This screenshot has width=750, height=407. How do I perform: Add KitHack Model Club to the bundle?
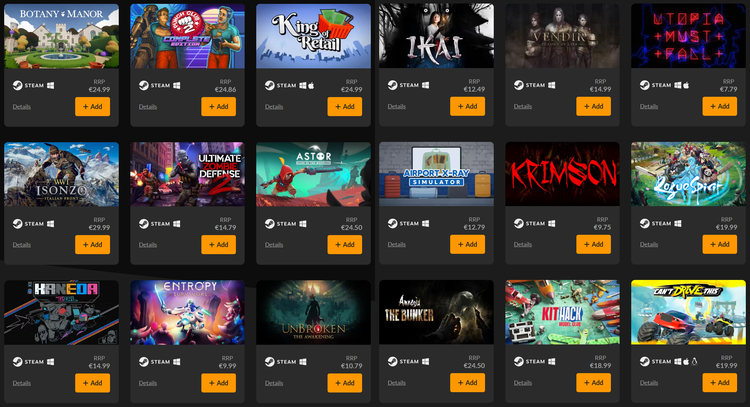tap(594, 383)
